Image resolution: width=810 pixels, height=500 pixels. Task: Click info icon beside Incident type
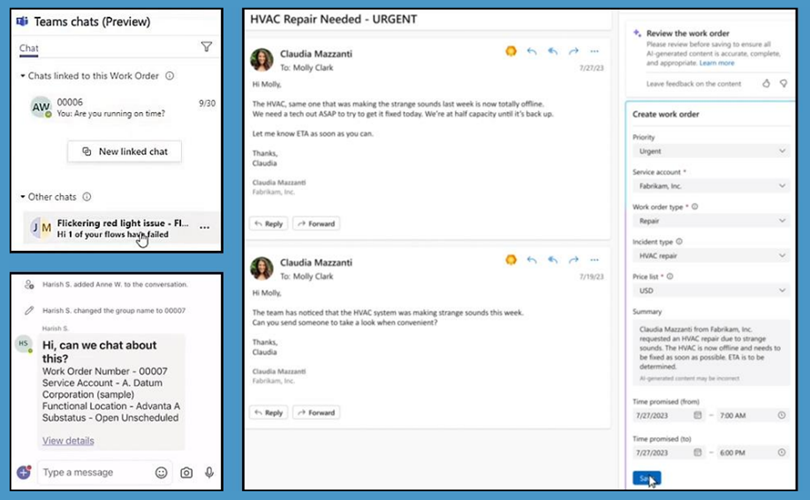679,241
